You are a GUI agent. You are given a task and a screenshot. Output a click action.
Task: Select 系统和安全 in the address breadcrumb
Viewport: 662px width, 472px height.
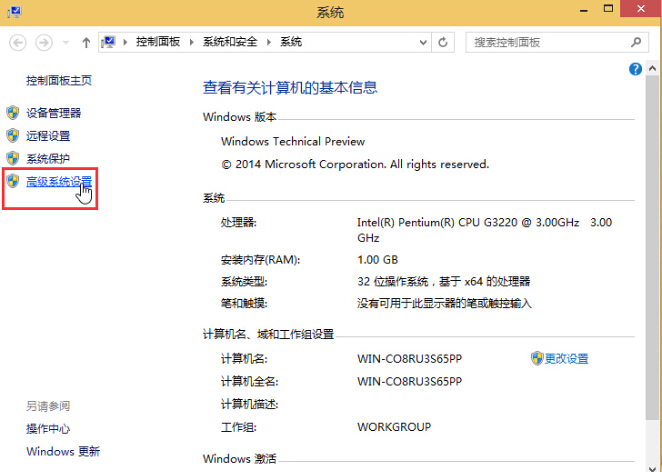[x=229, y=42]
